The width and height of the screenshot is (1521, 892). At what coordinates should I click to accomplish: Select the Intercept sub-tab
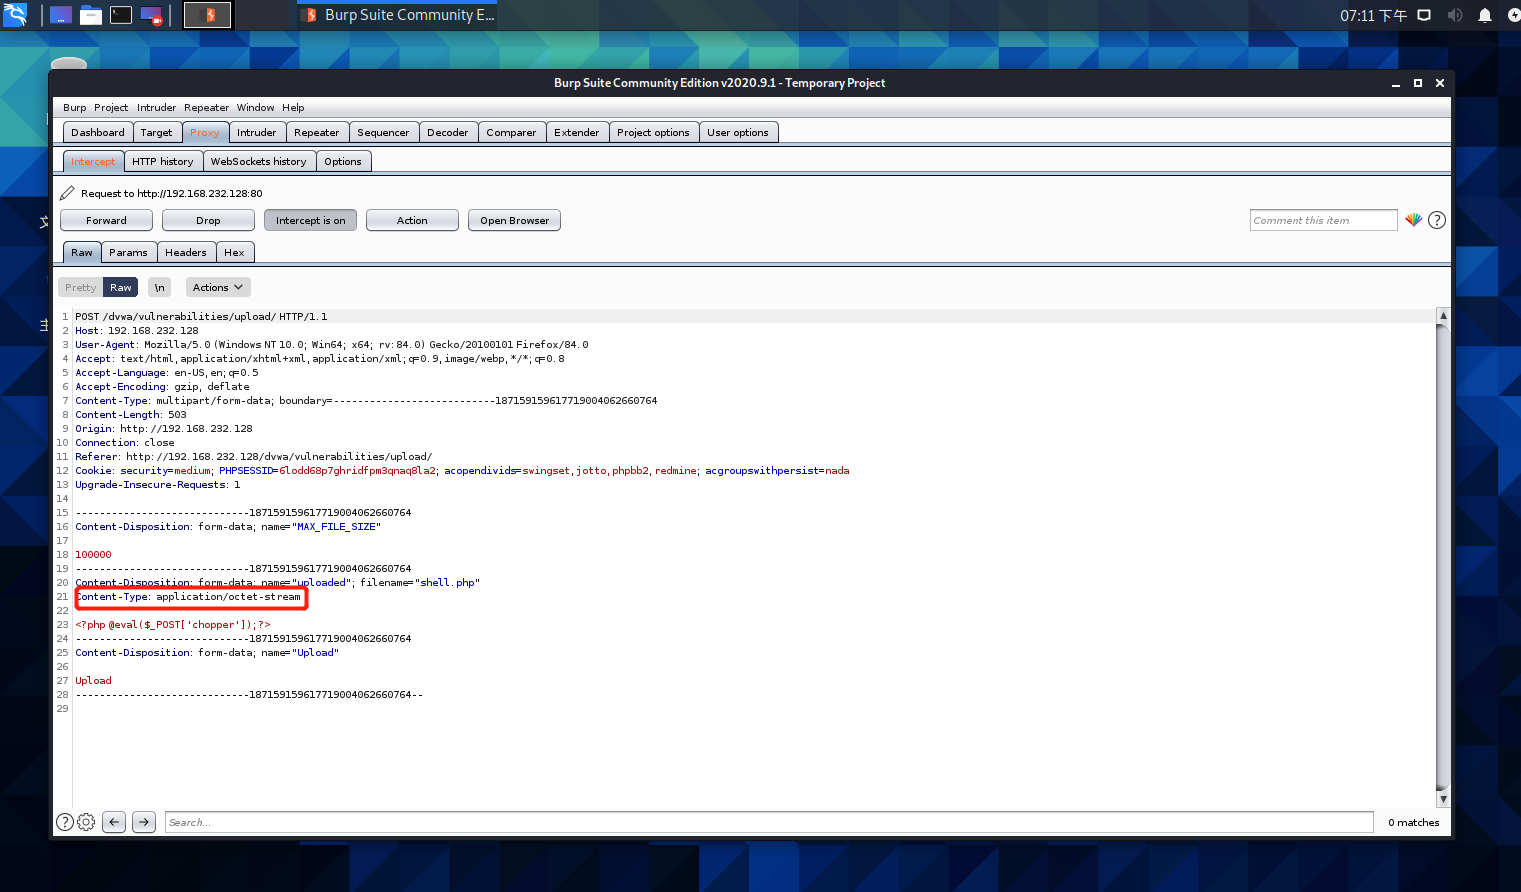(x=93, y=161)
